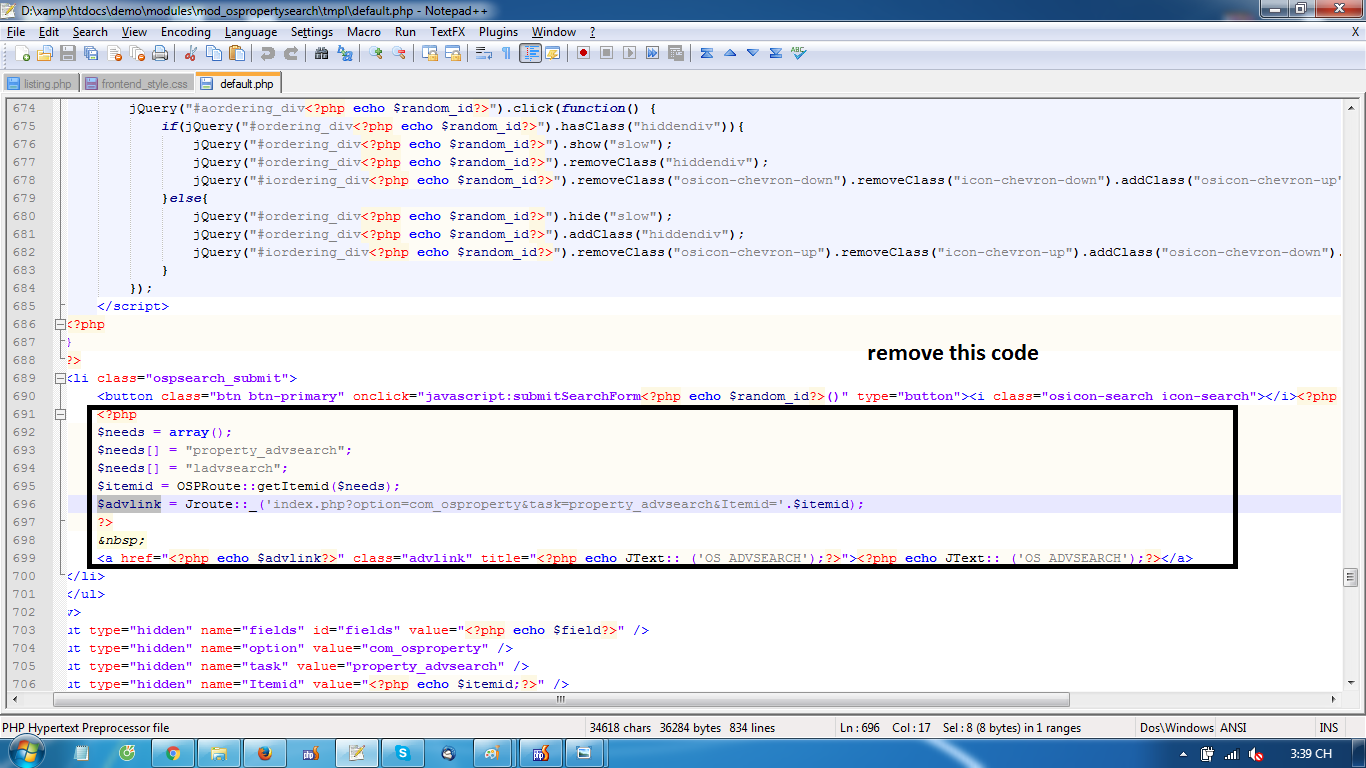This screenshot has height=768, width=1366.
Task: Toggle Show All Characters pilcrow icon
Action: pyautogui.click(x=507, y=53)
